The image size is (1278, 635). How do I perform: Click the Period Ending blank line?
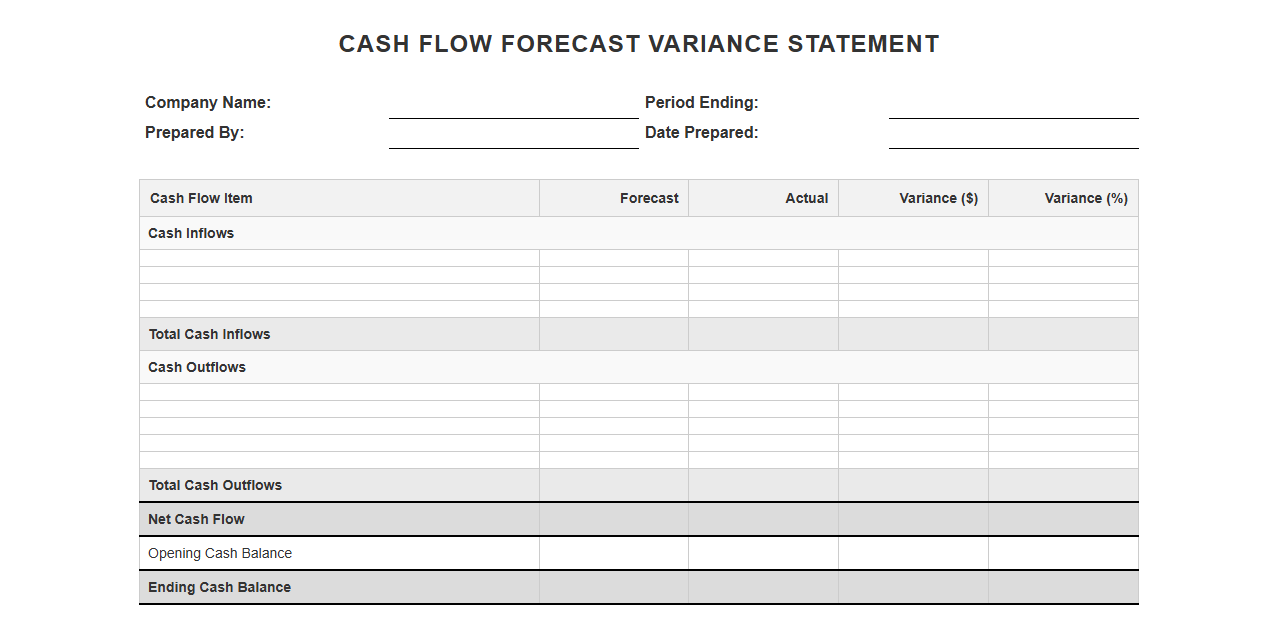pos(1013,104)
